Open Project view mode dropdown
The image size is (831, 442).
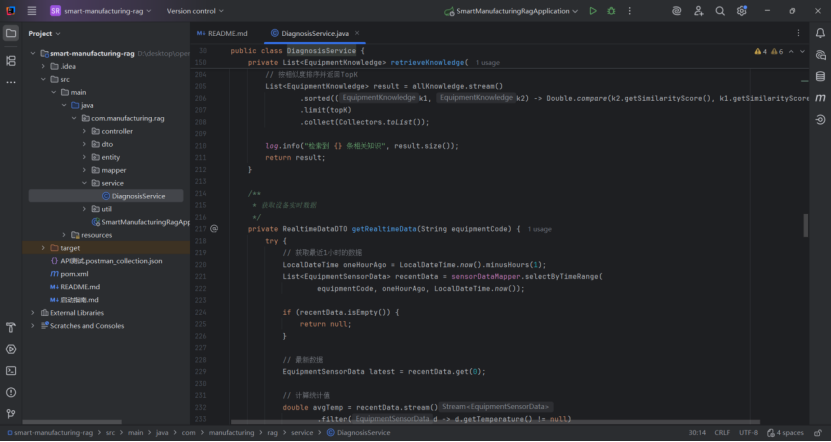coord(45,33)
